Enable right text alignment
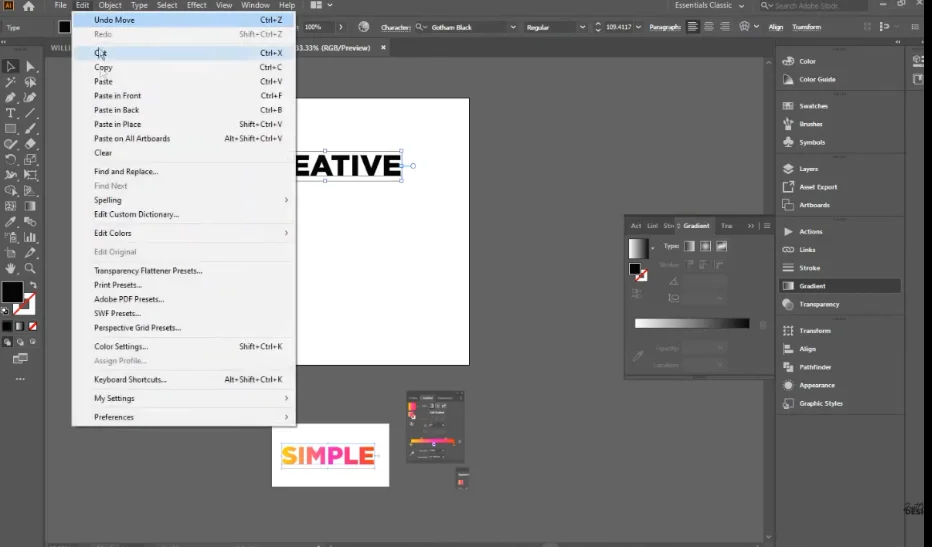 point(725,27)
